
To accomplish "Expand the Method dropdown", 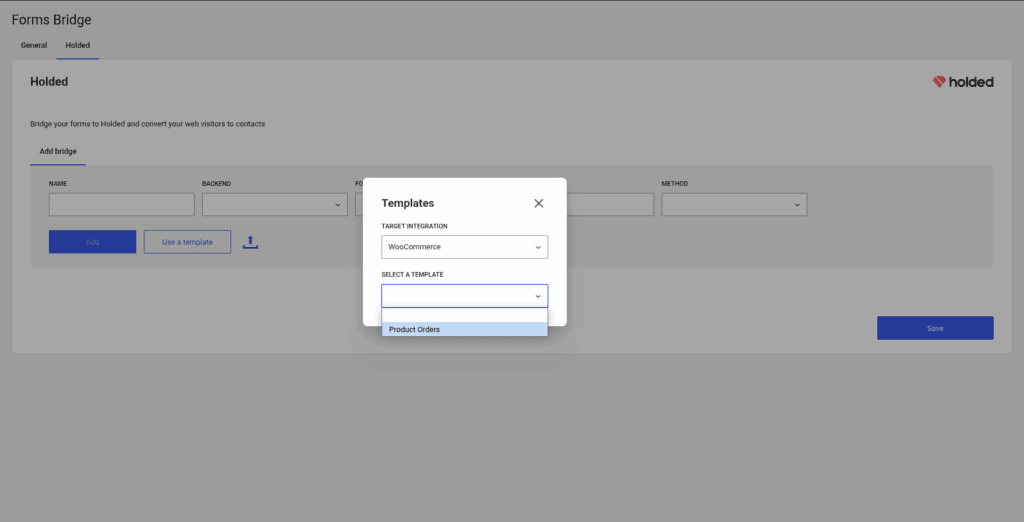I will tap(734, 204).
